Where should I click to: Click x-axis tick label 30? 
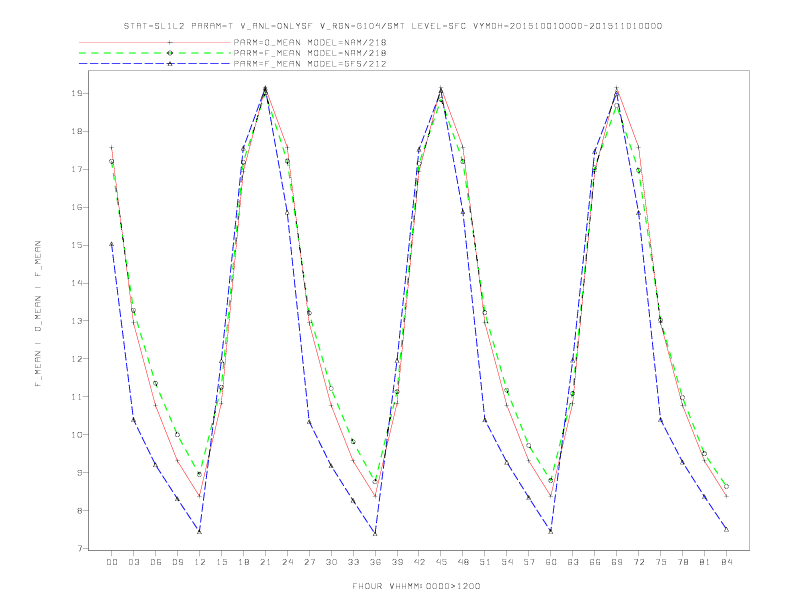click(x=331, y=562)
